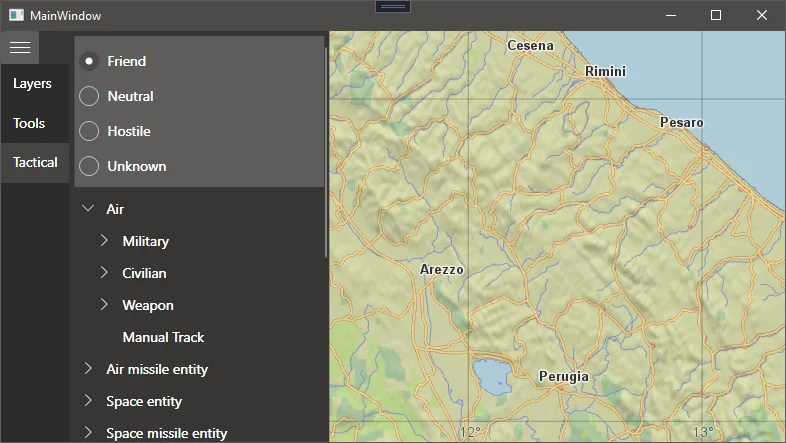Image resolution: width=786 pixels, height=443 pixels.
Task: Expand the Space entity node
Action: coord(88,401)
